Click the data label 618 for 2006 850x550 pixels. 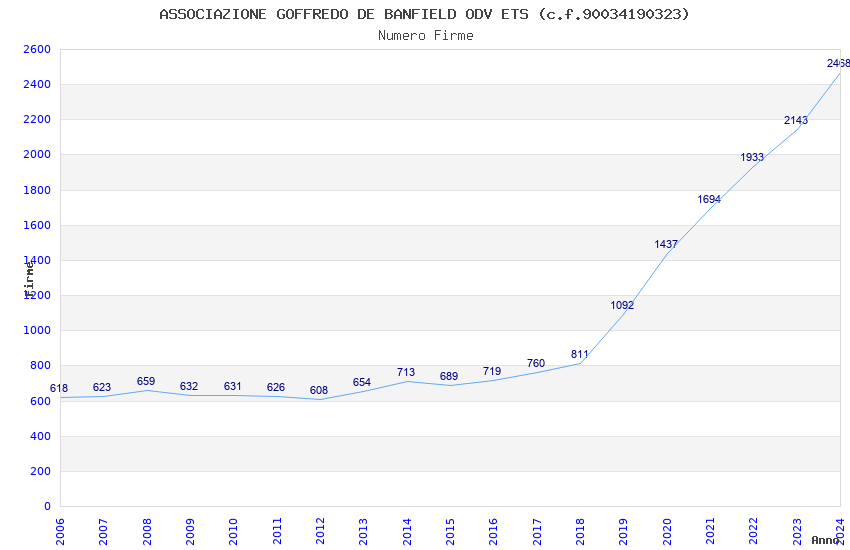coord(59,388)
